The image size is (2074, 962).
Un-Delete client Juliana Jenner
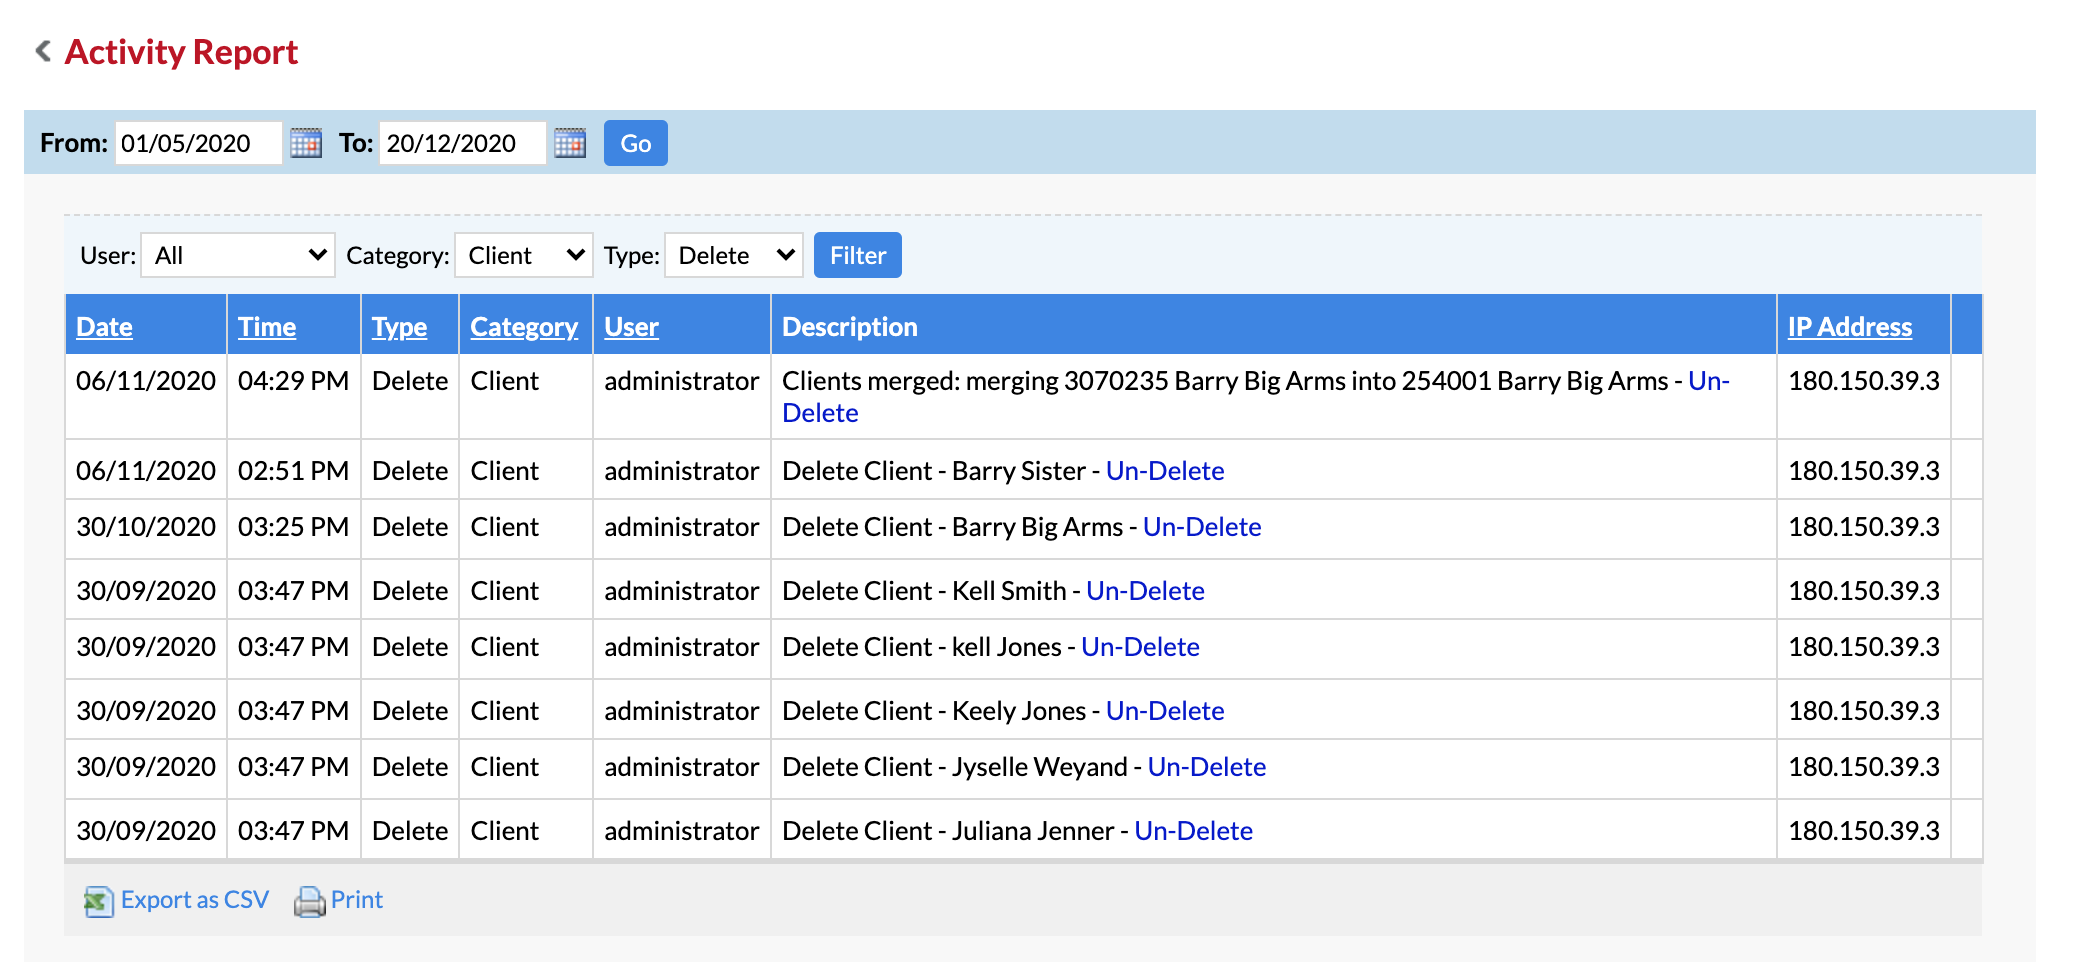click(x=1194, y=831)
